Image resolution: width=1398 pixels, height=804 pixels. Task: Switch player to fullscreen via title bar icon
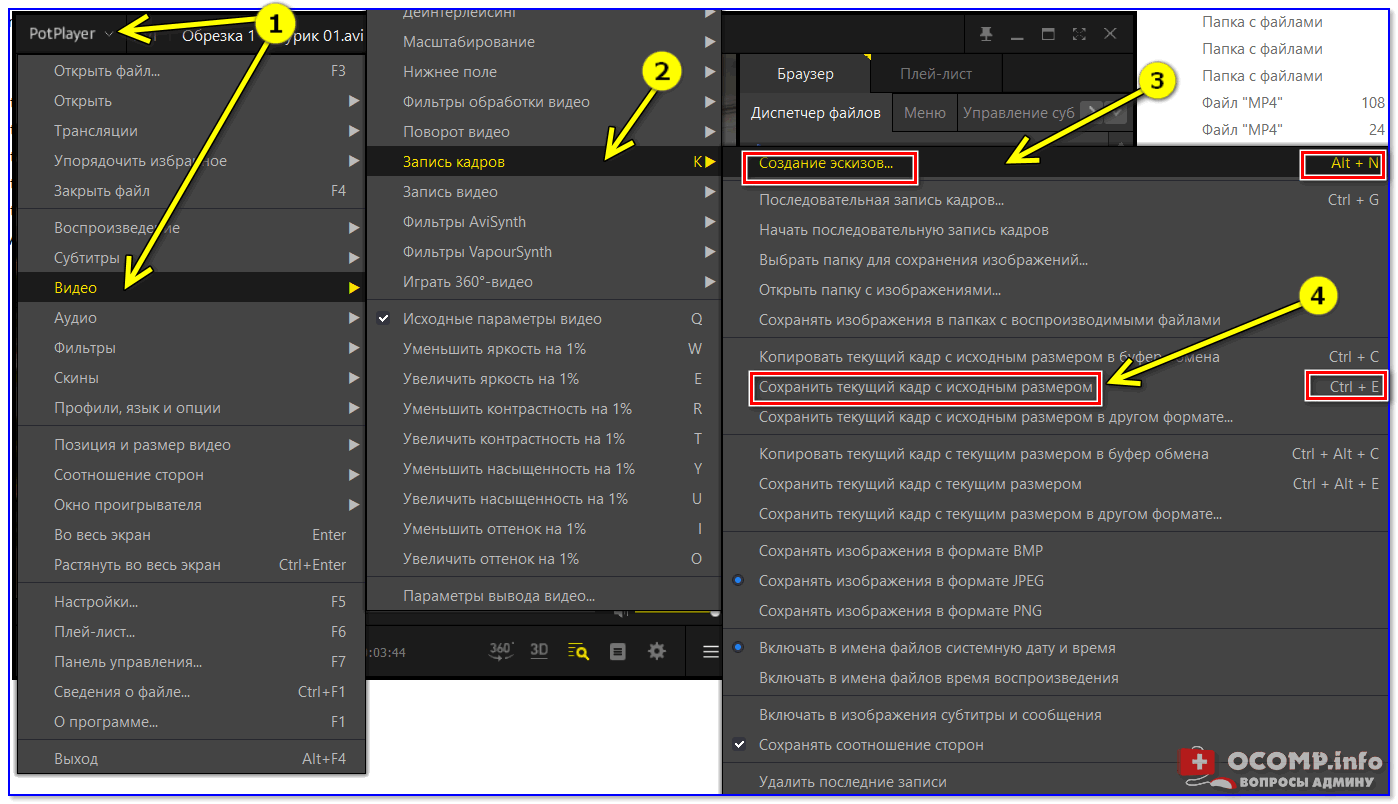tap(1079, 34)
